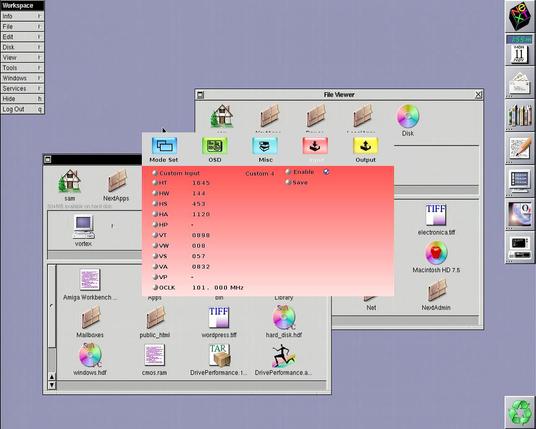This screenshot has height=429, width=536.
Task: Select the HW 144 row
Action: pyautogui.click(x=179, y=193)
